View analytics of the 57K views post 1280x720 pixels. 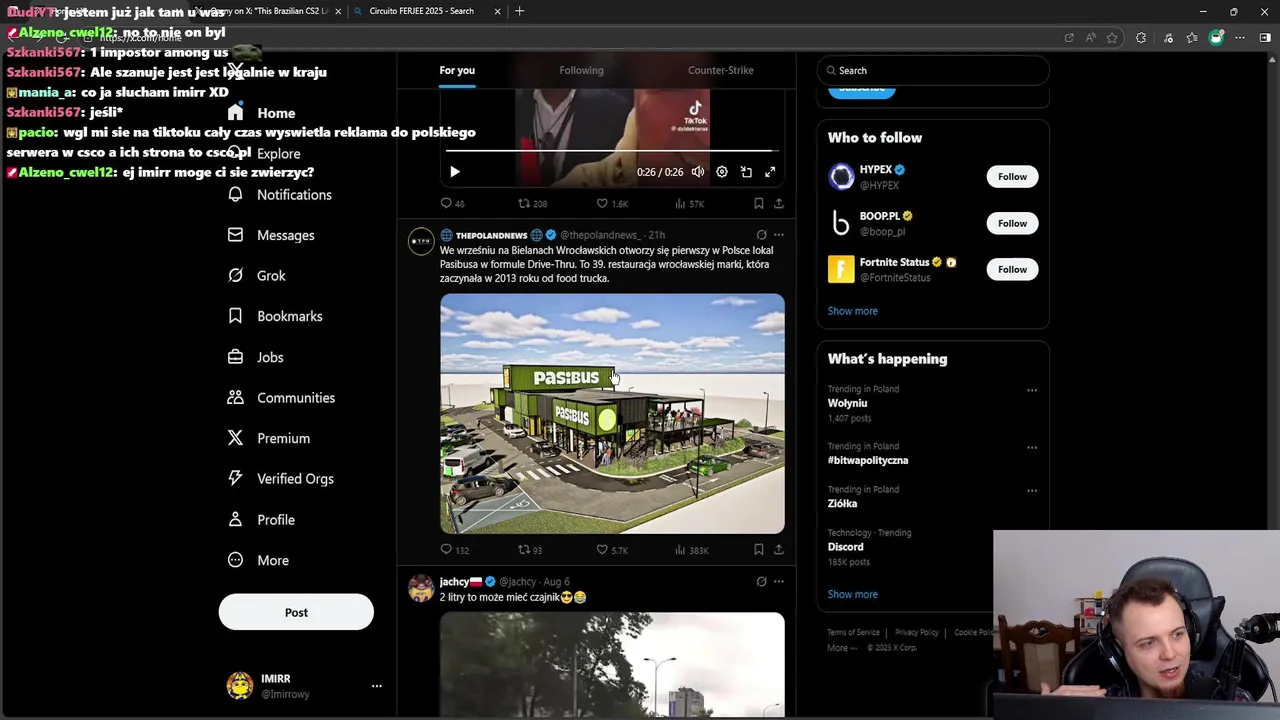click(x=689, y=203)
